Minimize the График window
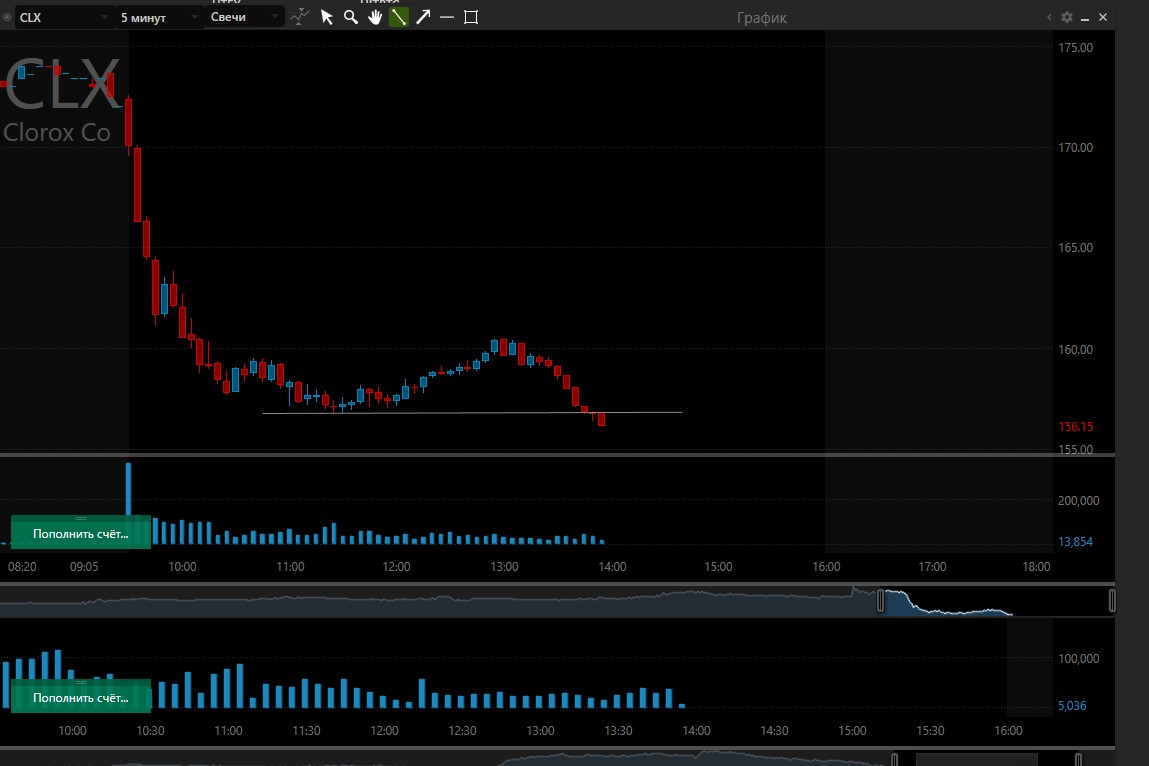The image size is (1149, 766). point(1085,18)
